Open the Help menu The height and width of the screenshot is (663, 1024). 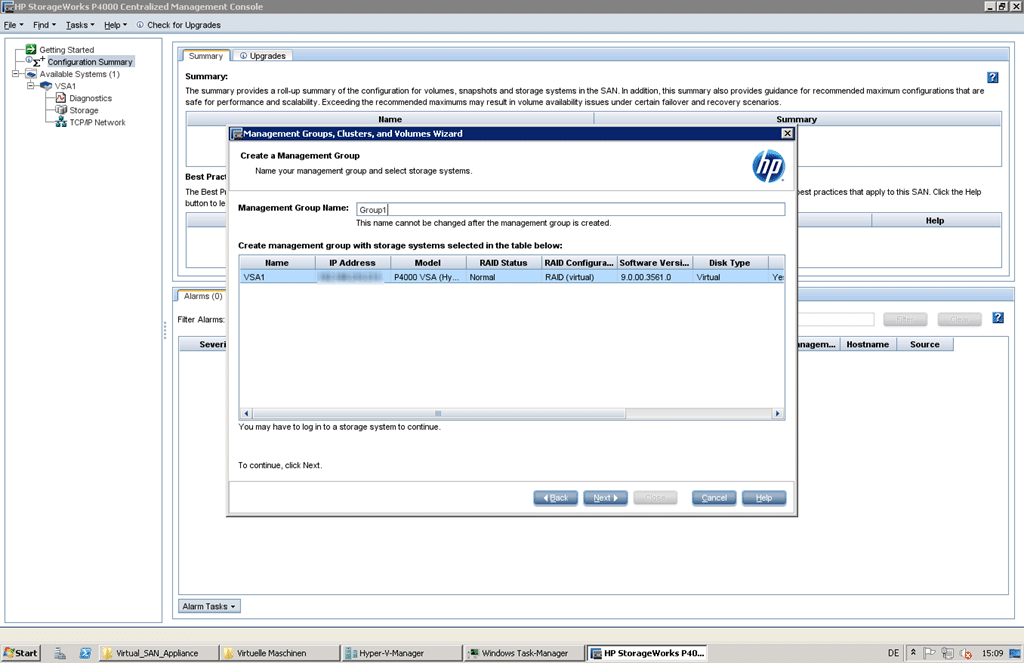click(x=116, y=25)
